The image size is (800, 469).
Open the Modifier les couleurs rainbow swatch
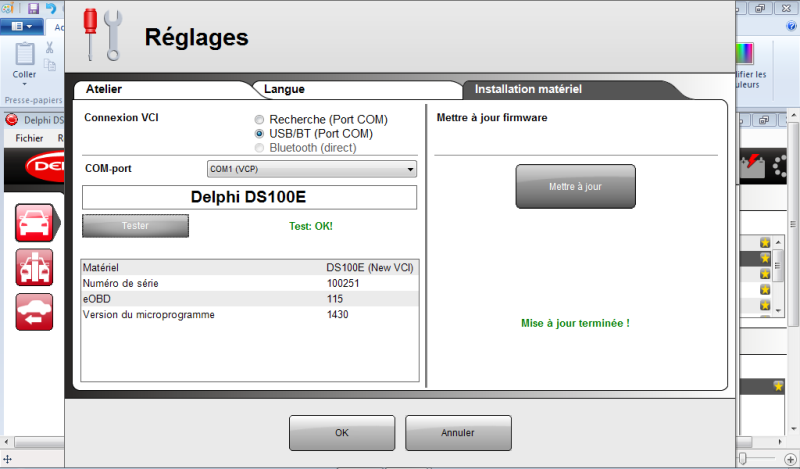[x=744, y=53]
